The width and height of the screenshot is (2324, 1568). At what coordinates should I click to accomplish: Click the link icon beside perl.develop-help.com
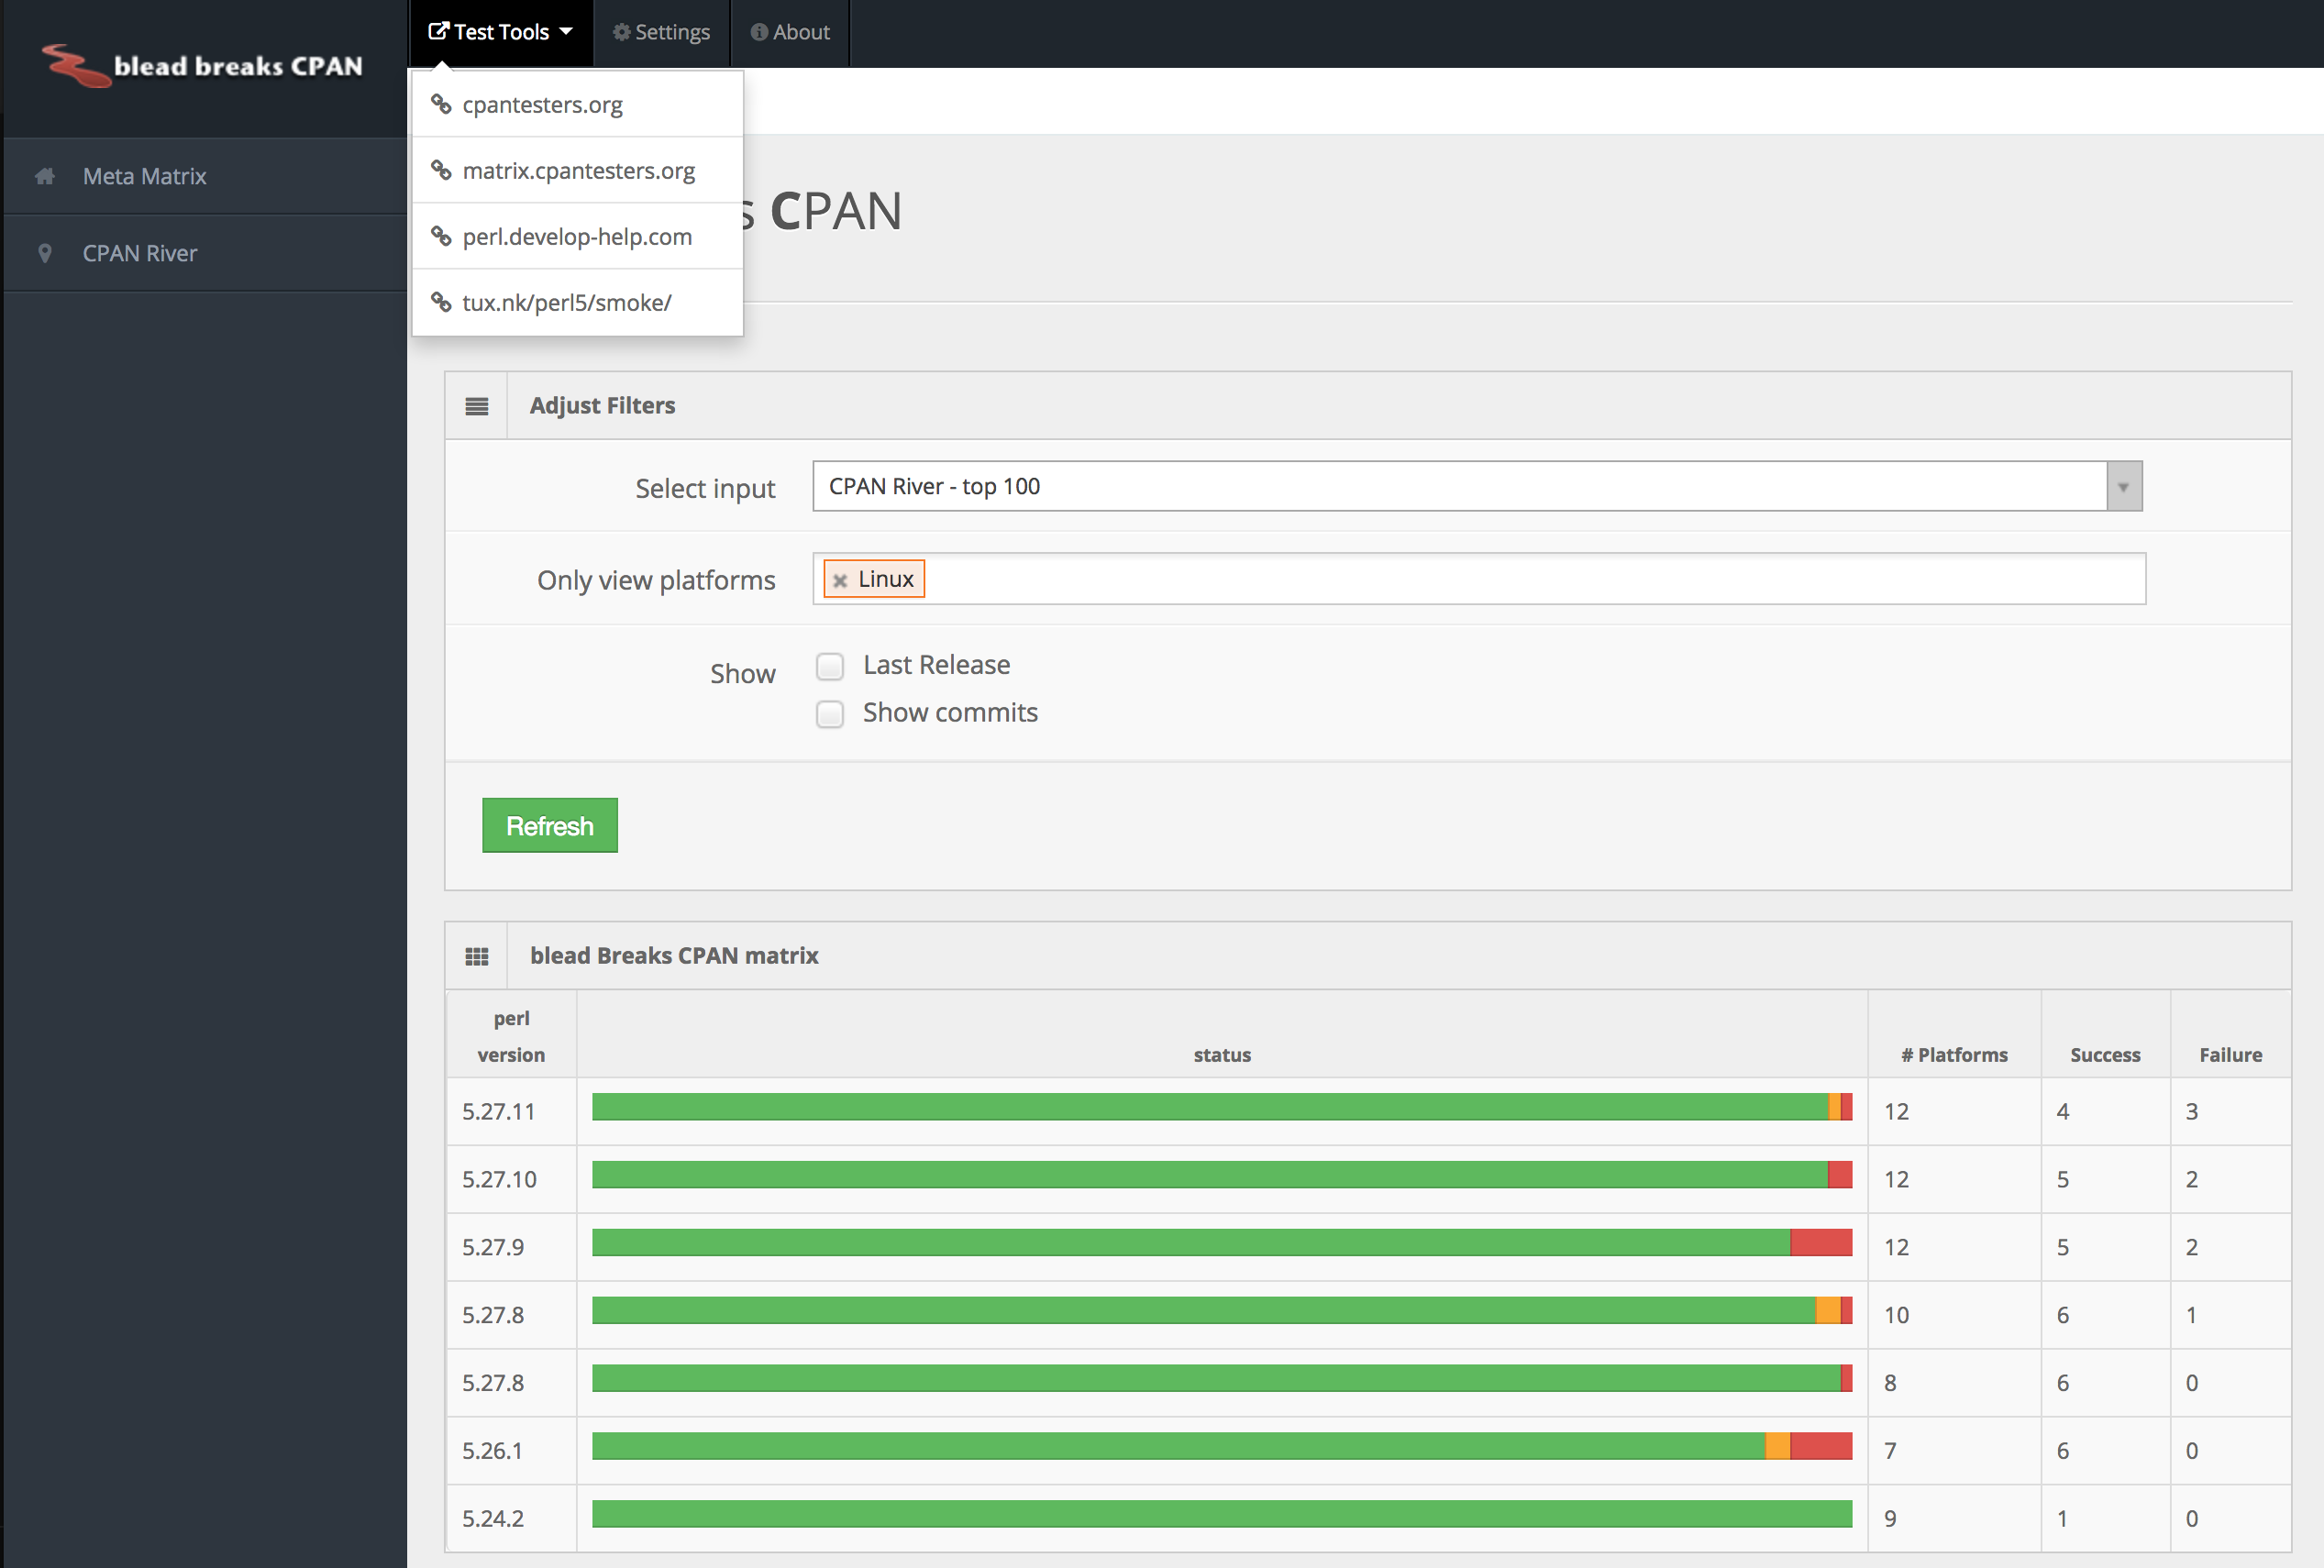(x=441, y=236)
